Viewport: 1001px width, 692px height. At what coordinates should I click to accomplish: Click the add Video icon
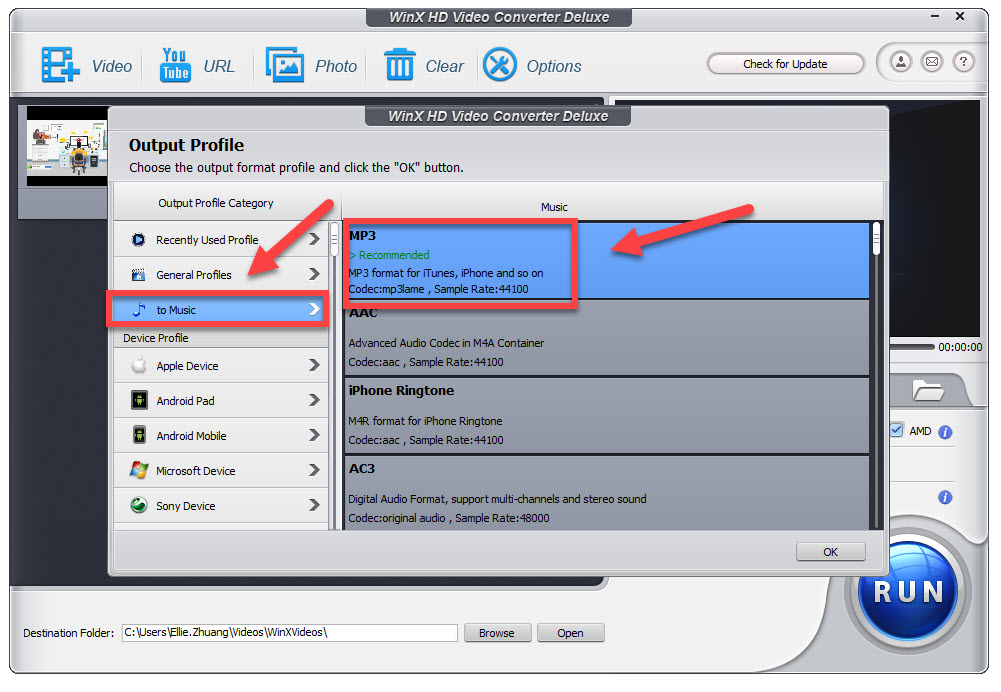(x=60, y=65)
